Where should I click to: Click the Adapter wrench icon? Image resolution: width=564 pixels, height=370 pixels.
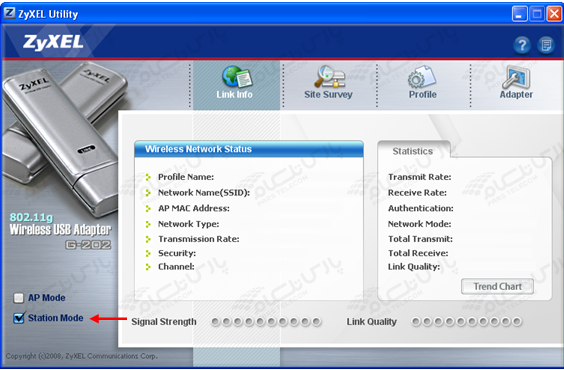[x=516, y=77]
